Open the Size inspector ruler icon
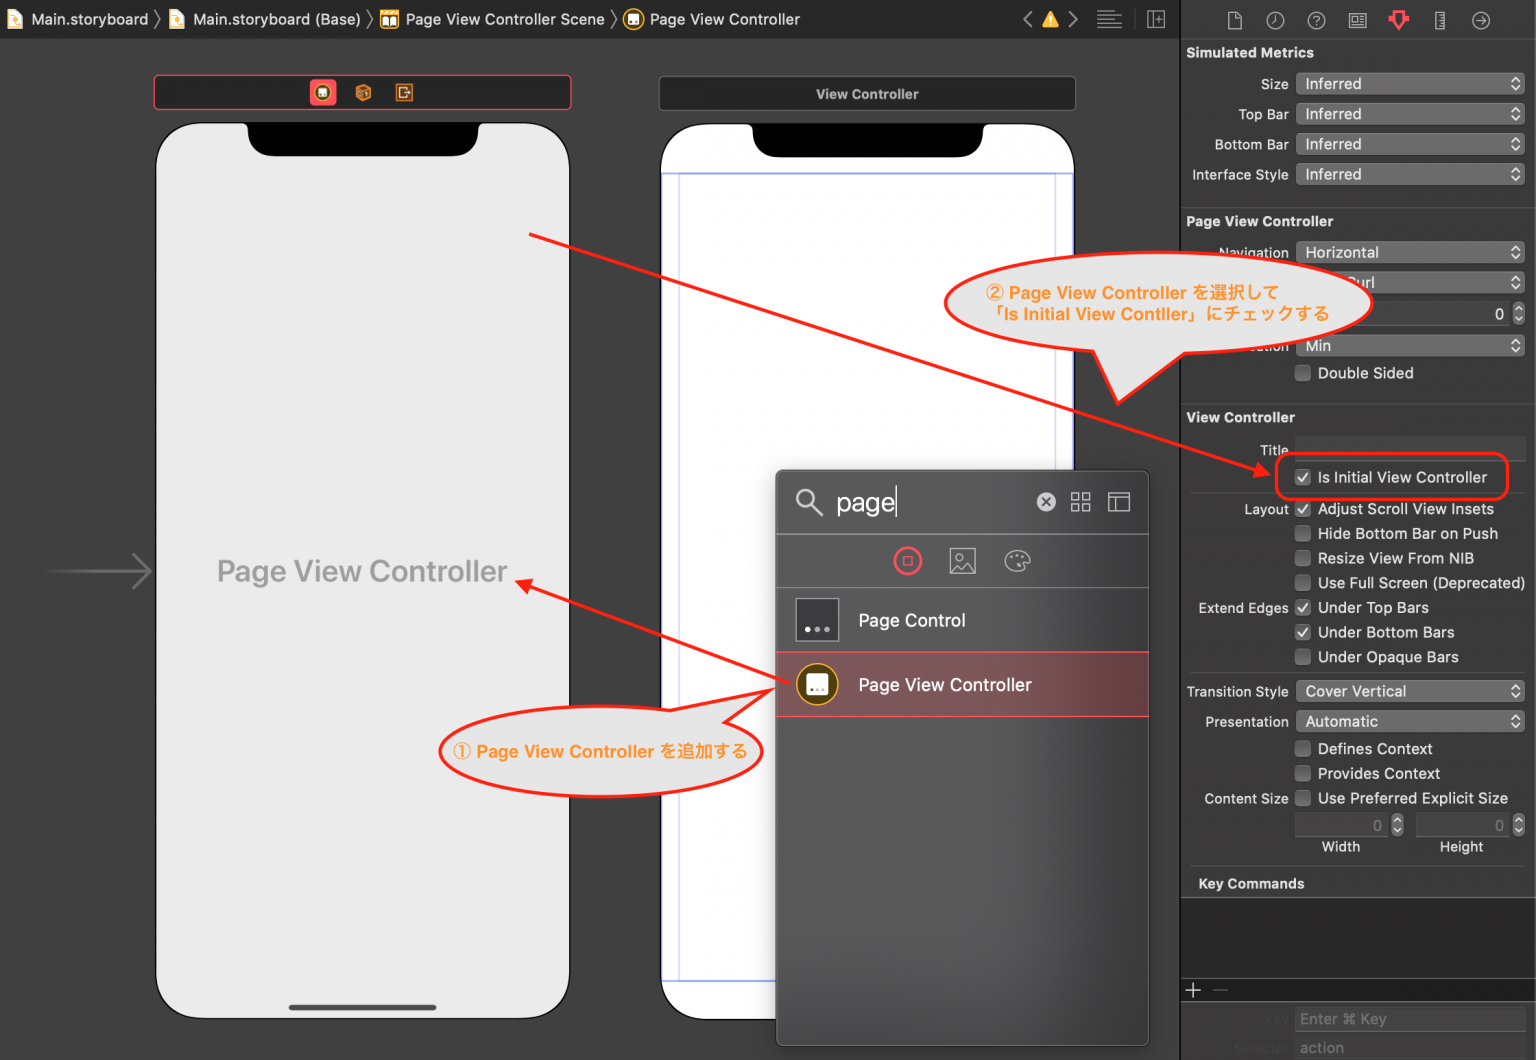 (1439, 19)
